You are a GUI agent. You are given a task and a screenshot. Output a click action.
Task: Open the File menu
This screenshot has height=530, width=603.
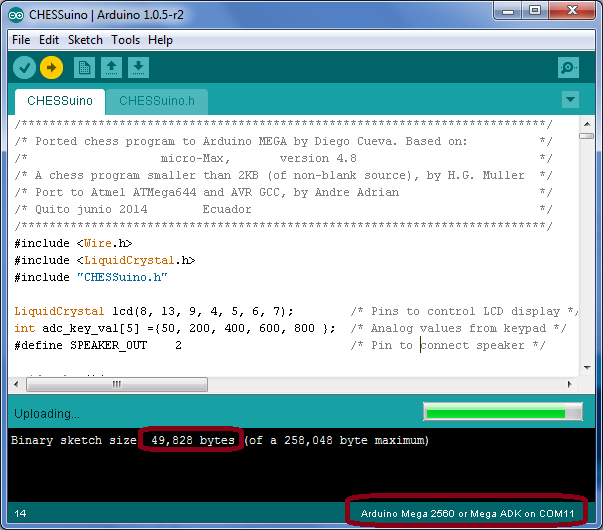tap(21, 40)
